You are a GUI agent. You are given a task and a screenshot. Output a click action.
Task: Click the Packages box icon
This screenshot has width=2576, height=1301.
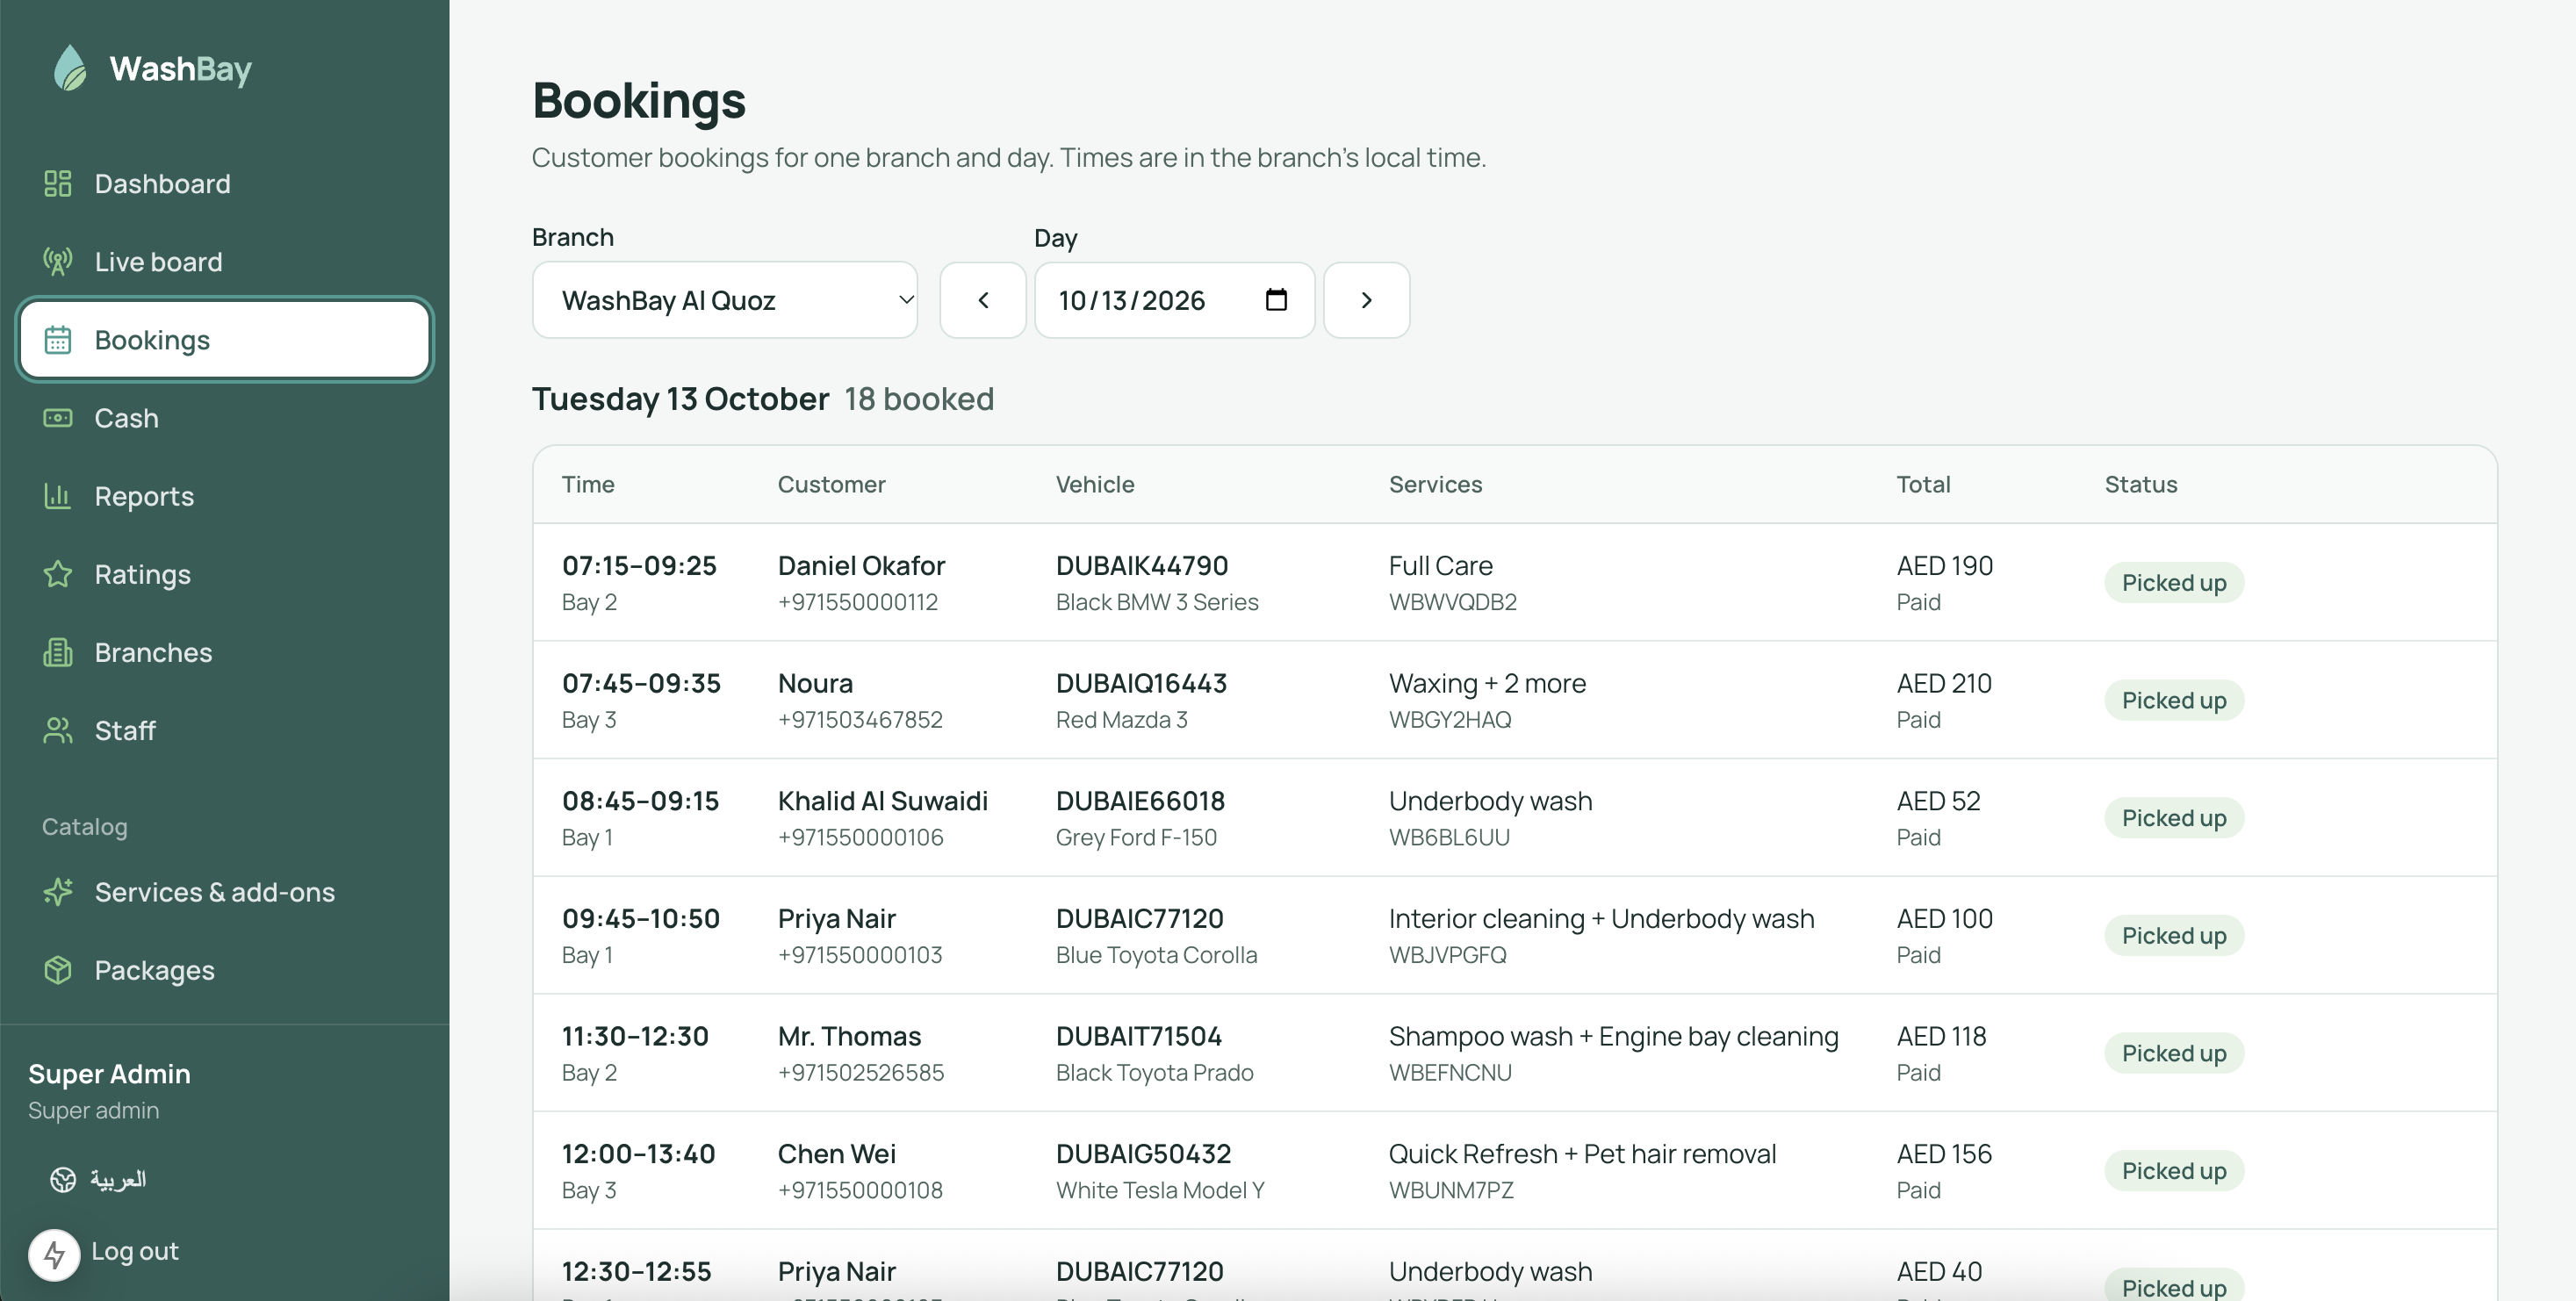click(58, 970)
